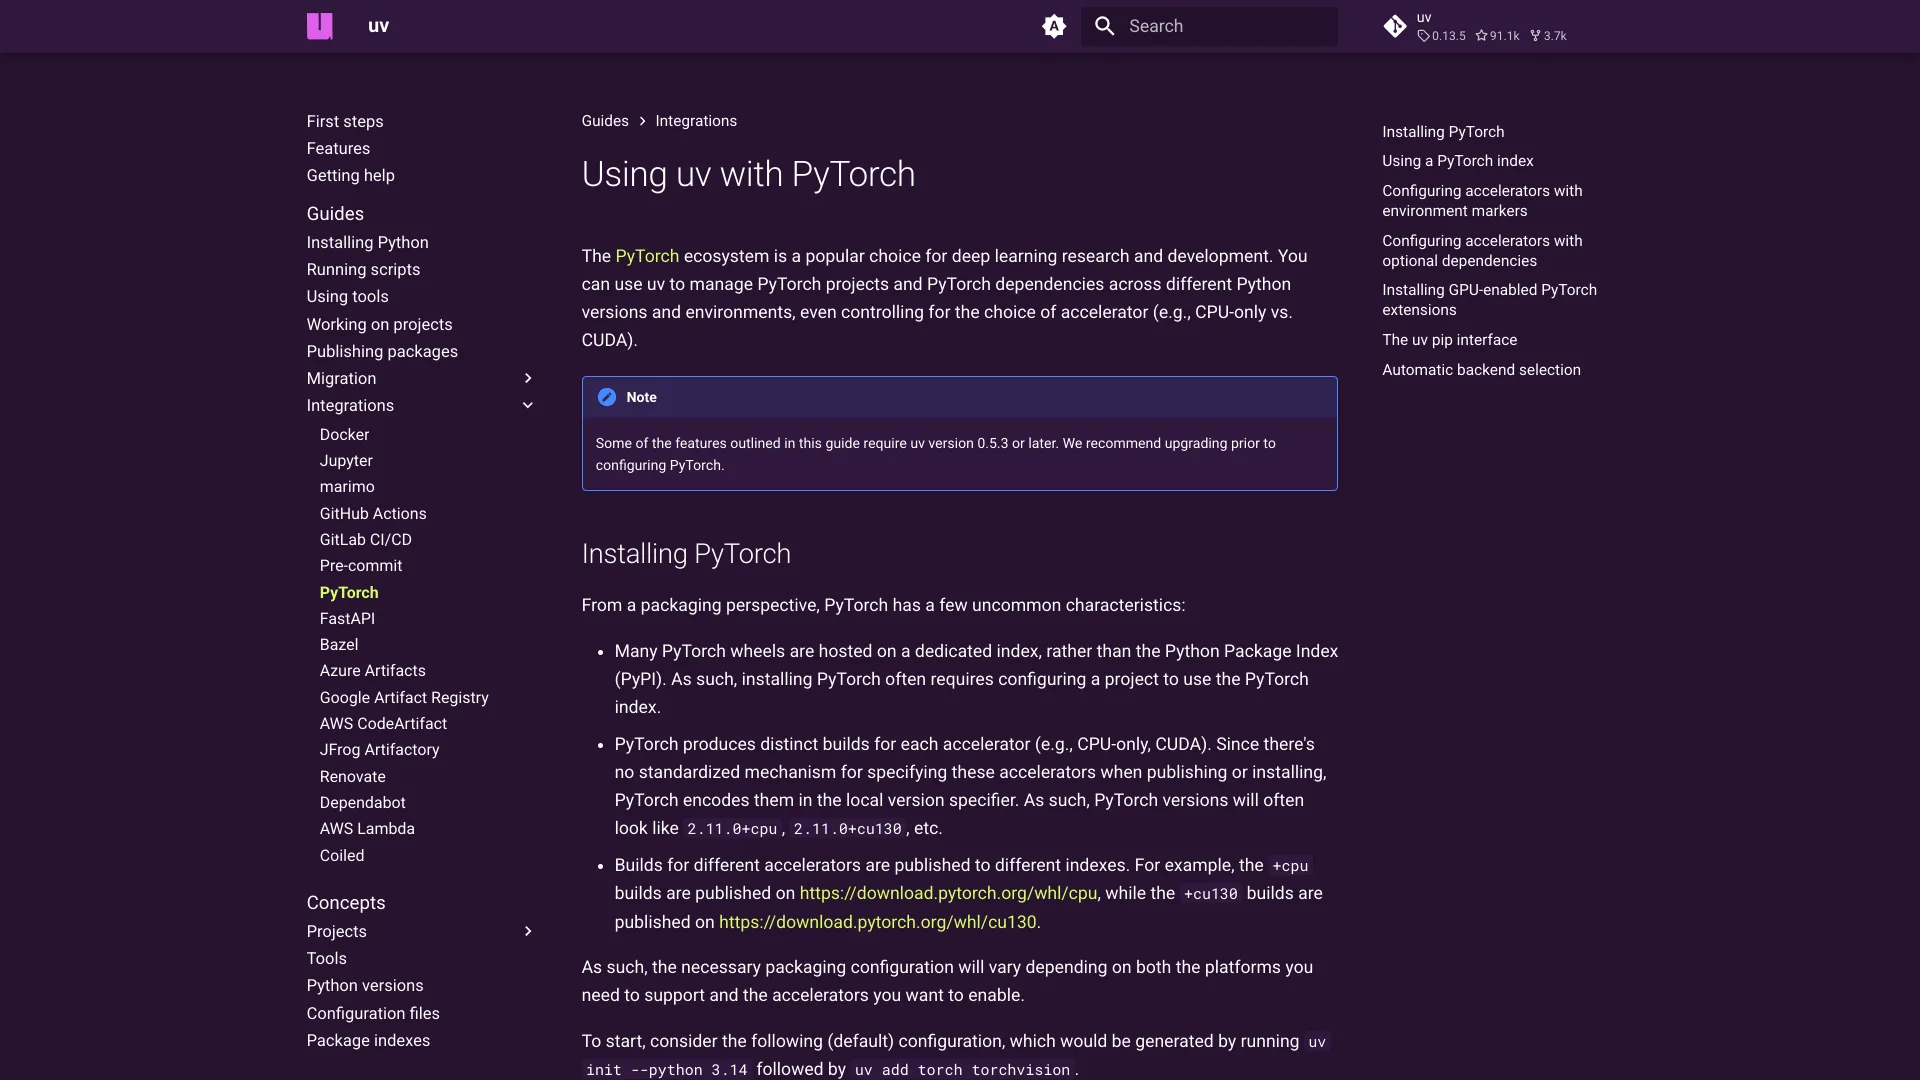Select Docker integration in sidebar
This screenshot has width=1920, height=1080.
[344, 434]
